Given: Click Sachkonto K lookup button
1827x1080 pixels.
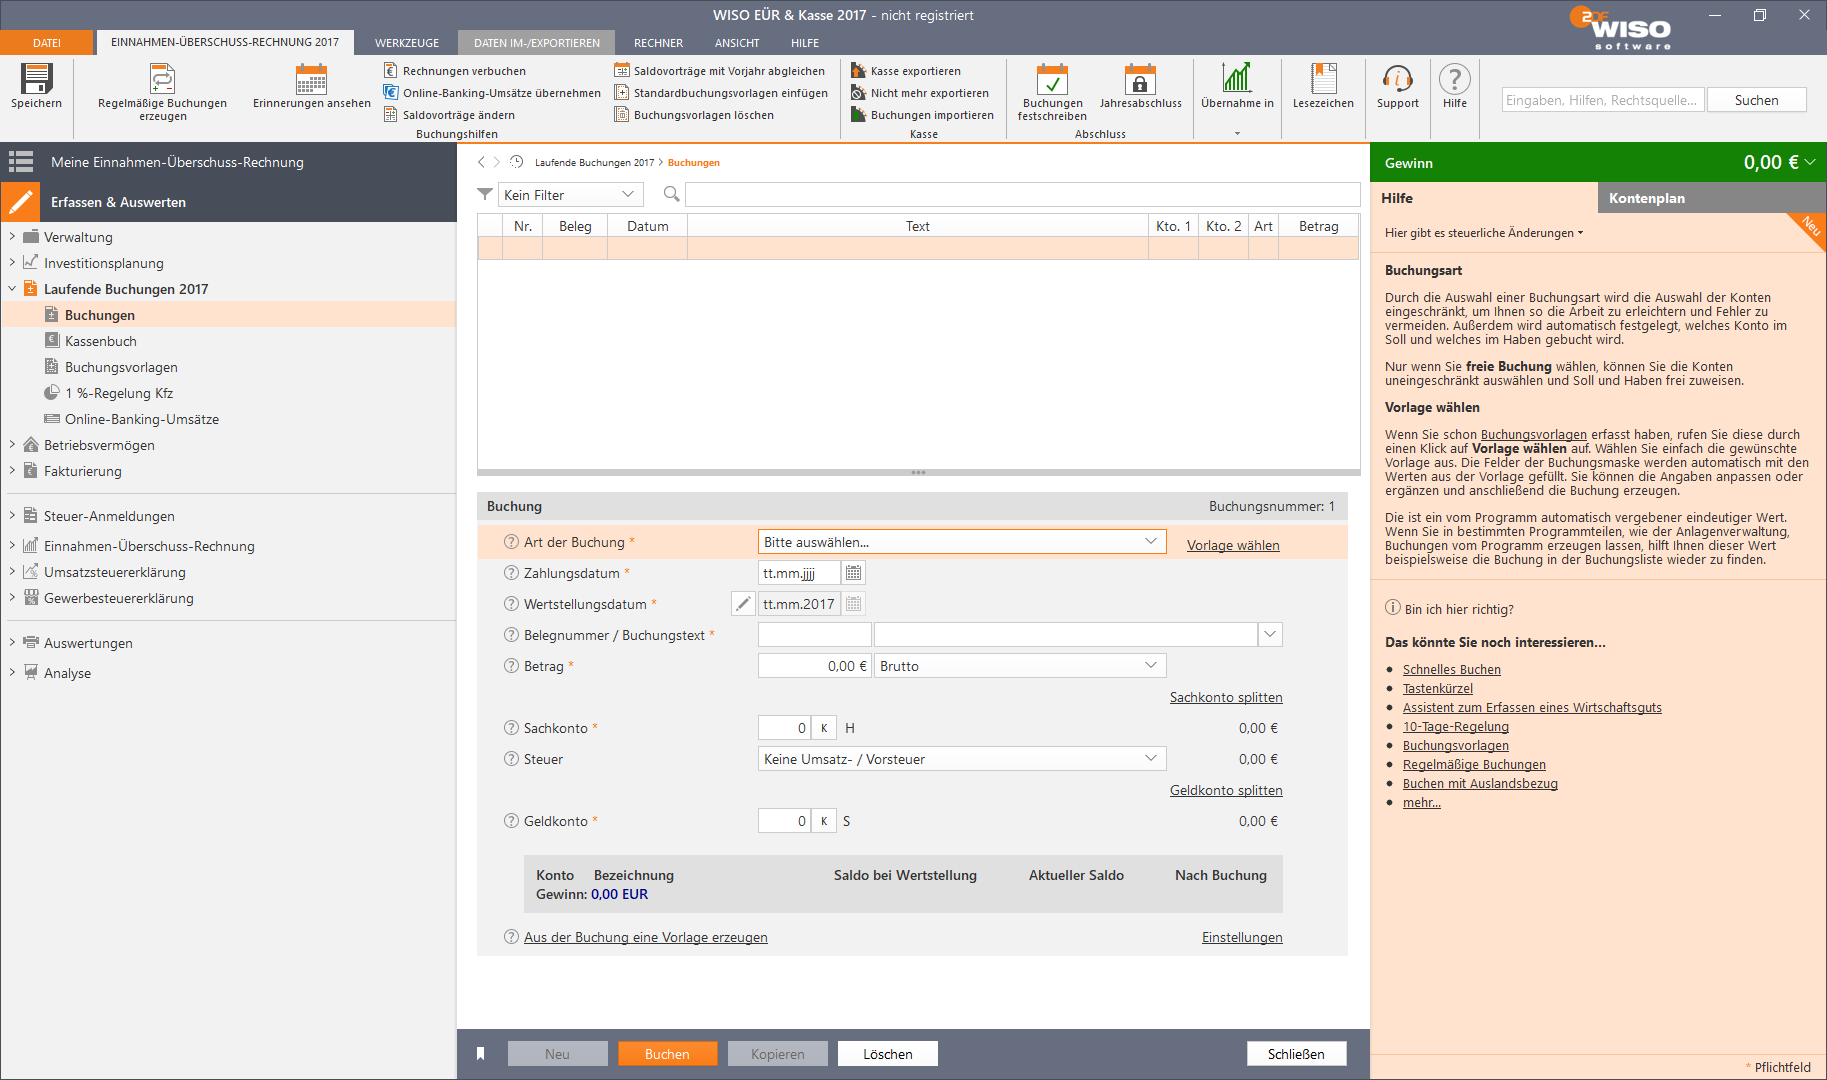Looking at the screenshot, I should (x=823, y=728).
